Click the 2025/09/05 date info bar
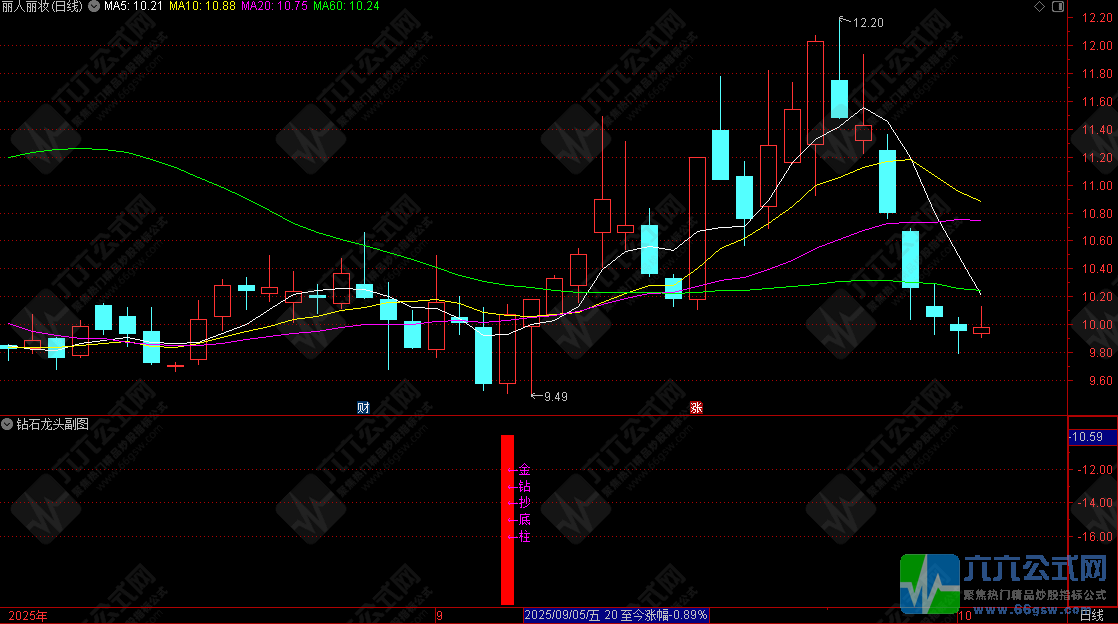Image resolution: width=1118 pixels, height=624 pixels. pos(616,615)
